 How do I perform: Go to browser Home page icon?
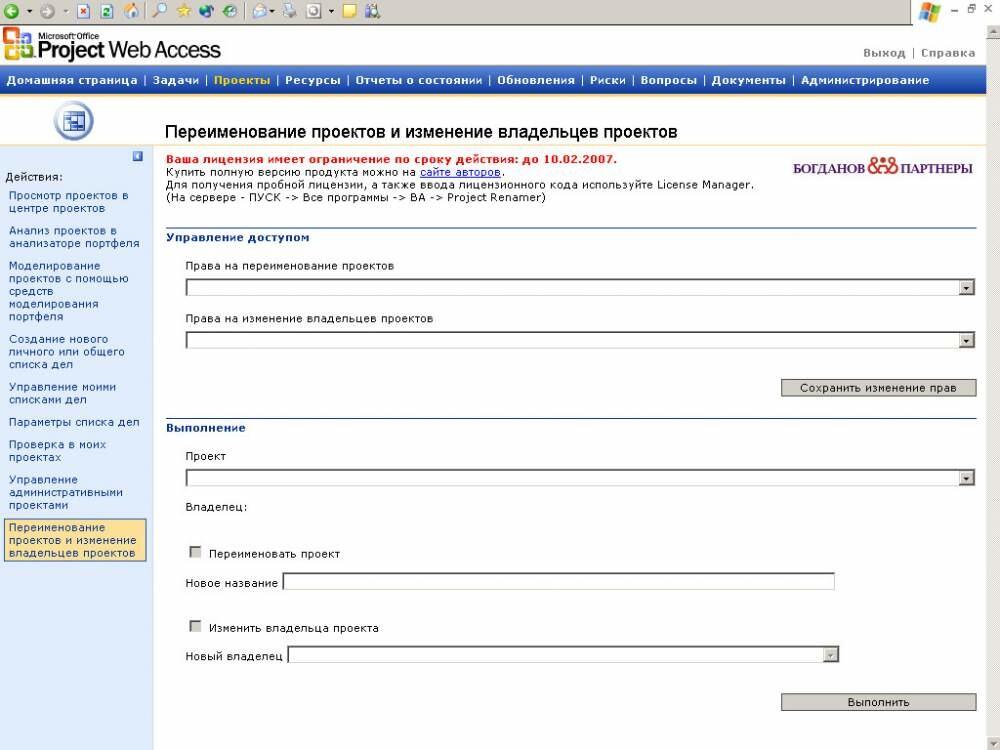click(x=131, y=10)
